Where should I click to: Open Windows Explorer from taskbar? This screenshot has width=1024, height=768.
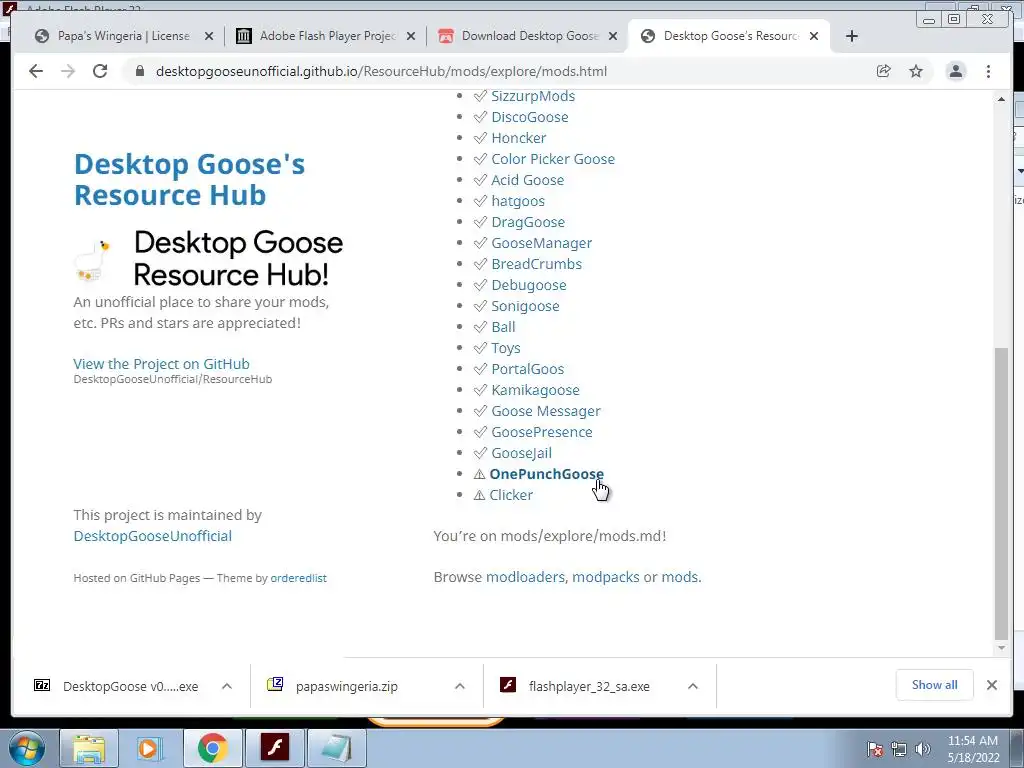[89, 748]
